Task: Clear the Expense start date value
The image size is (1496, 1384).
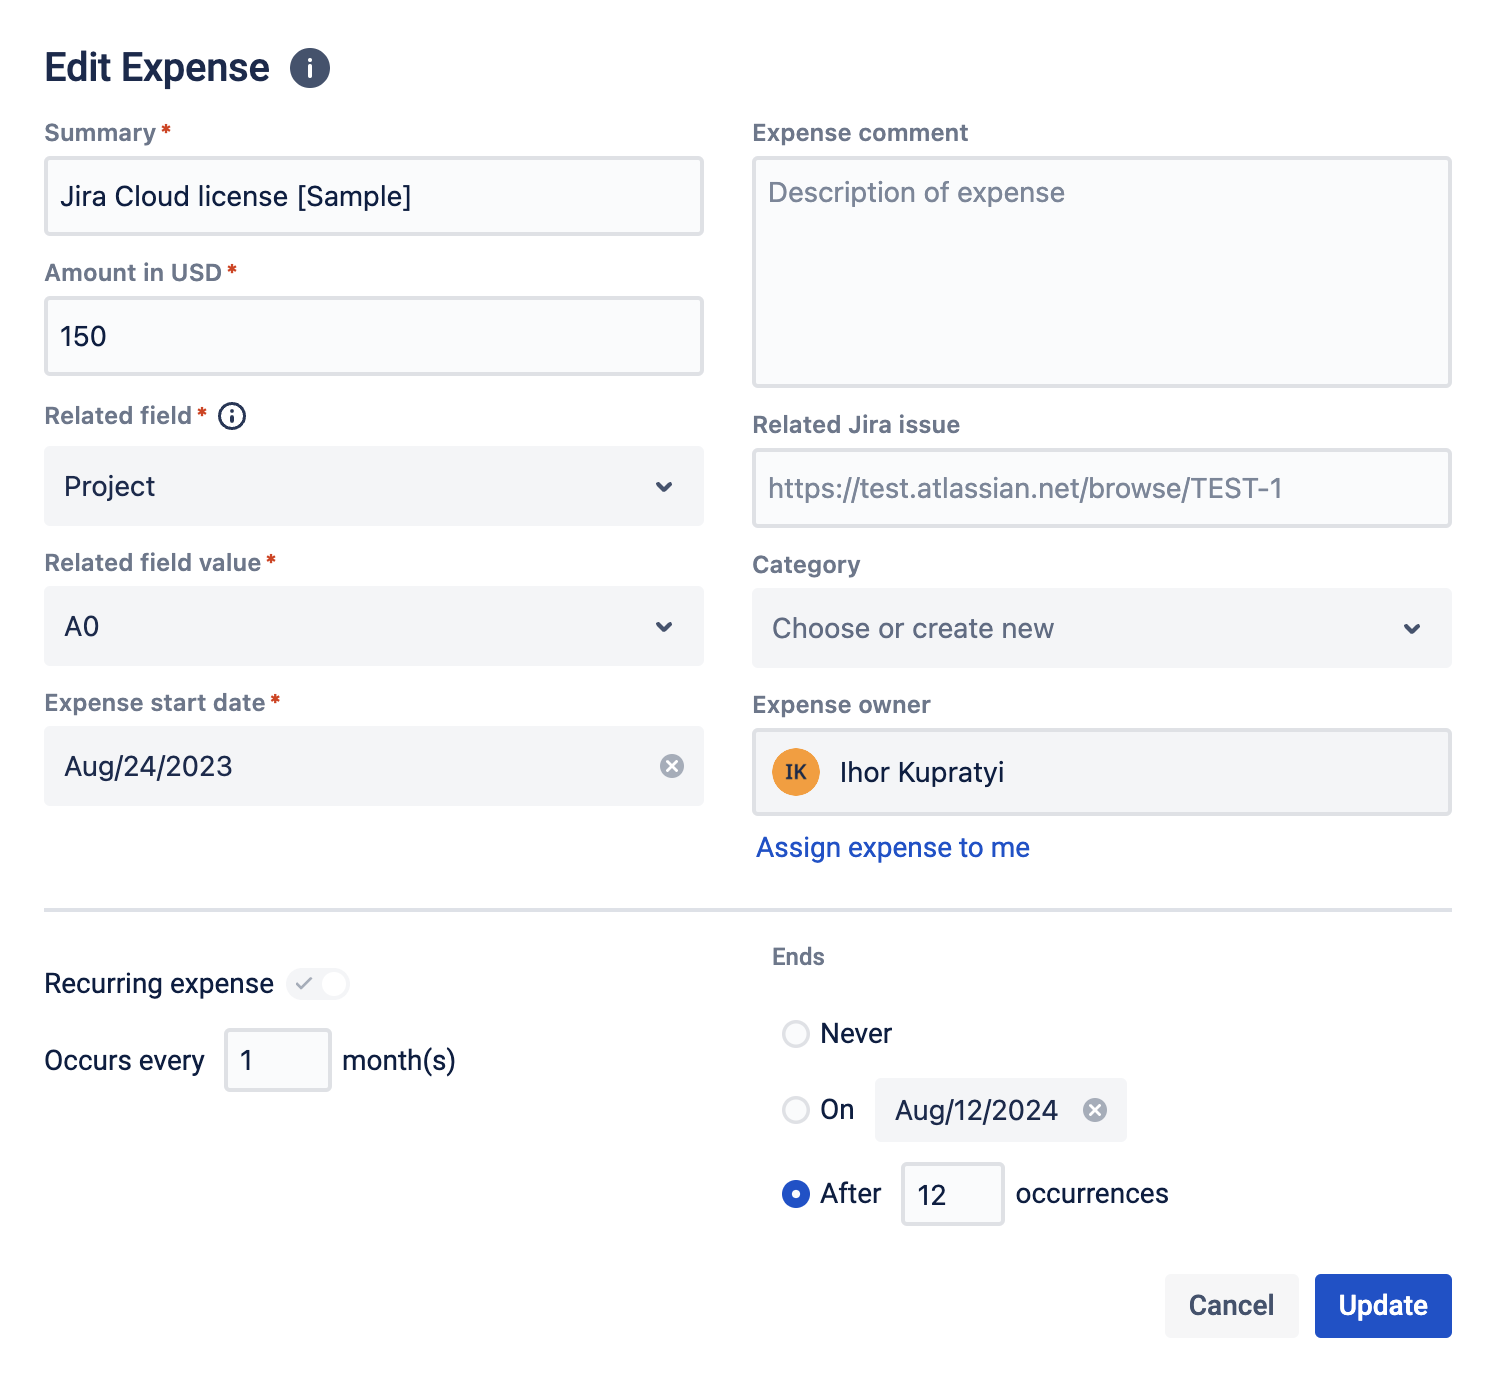Action: 672,766
